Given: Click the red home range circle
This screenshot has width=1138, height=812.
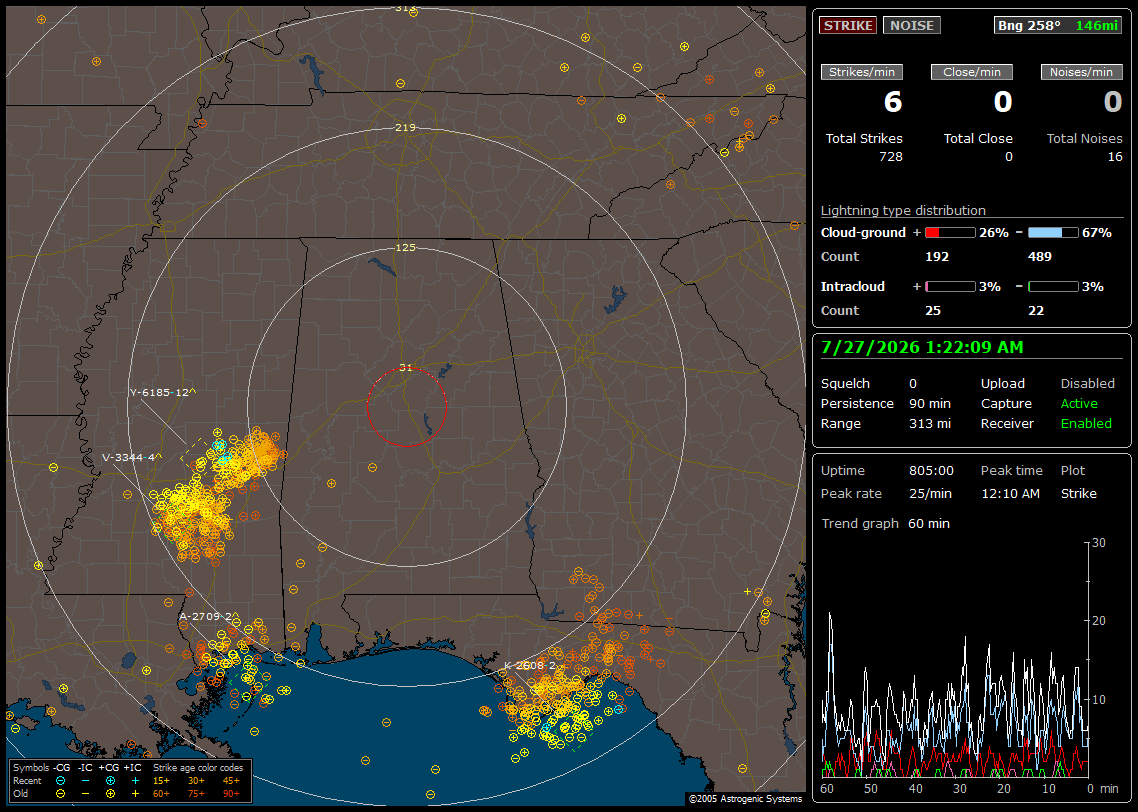Looking at the screenshot, I should [406, 406].
